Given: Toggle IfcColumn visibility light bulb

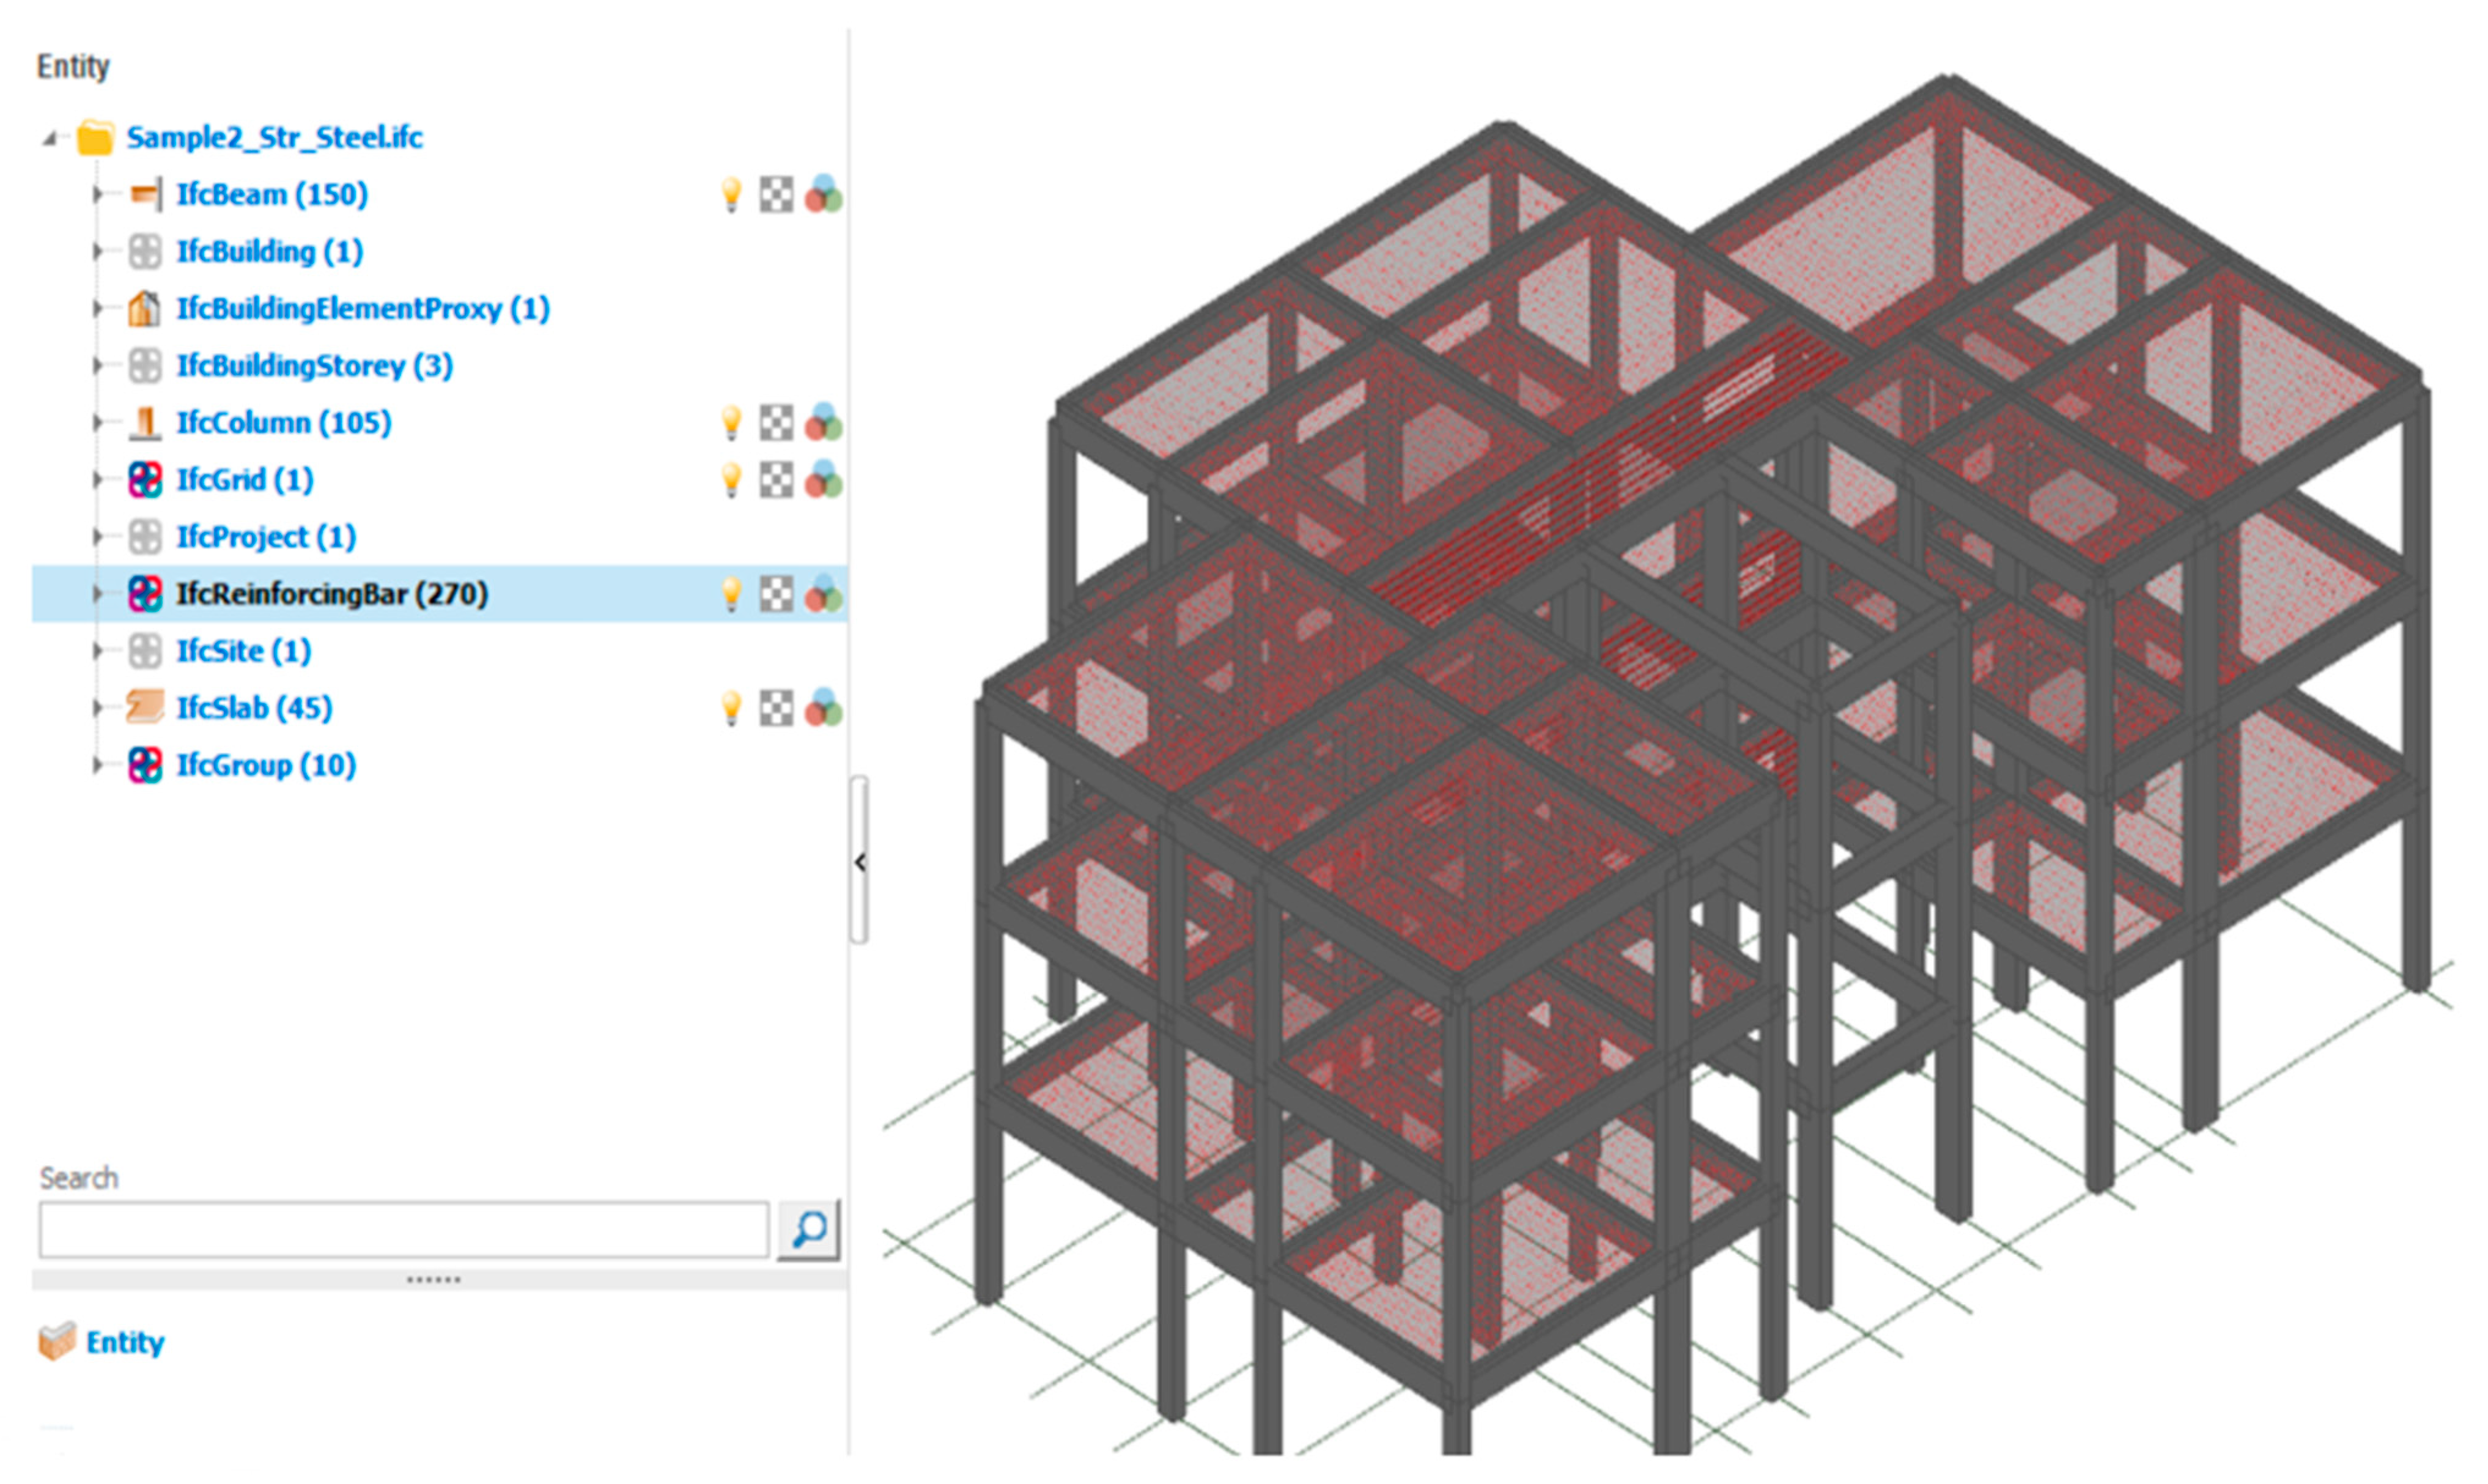Looking at the screenshot, I should pyautogui.click(x=732, y=422).
